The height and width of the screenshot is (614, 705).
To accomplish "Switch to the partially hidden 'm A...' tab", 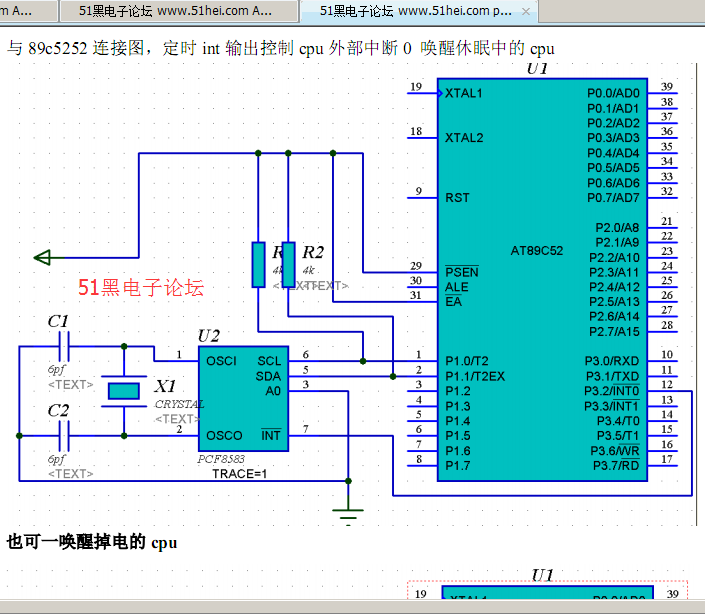I will tap(28, 11).
